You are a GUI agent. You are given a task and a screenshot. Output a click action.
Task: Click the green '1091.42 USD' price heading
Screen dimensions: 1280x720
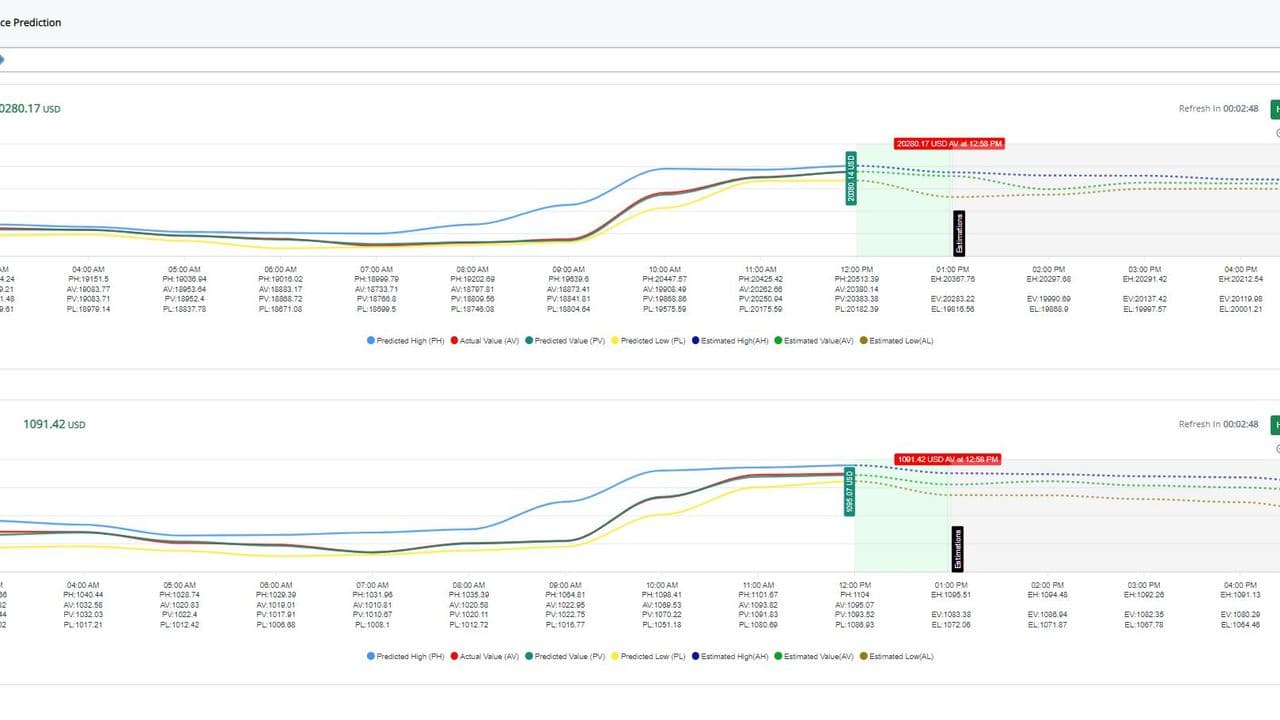tap(54, 424)
